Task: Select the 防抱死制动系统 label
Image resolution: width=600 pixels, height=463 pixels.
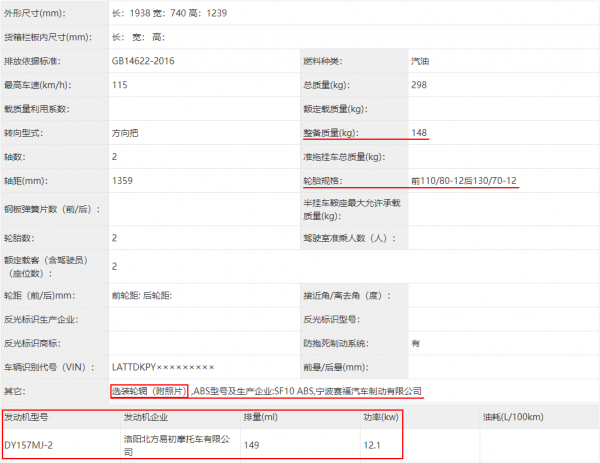Action: (336, 343)
